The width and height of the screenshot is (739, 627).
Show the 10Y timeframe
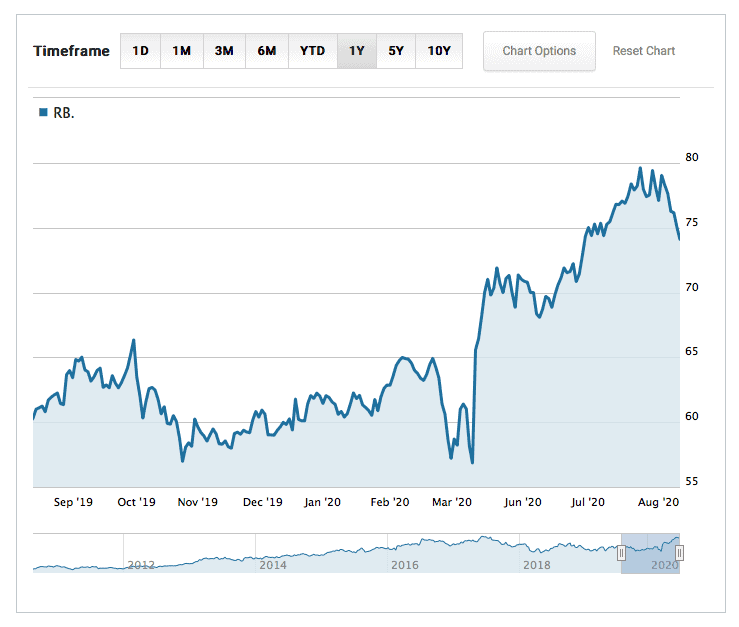[x=439, y=51]
